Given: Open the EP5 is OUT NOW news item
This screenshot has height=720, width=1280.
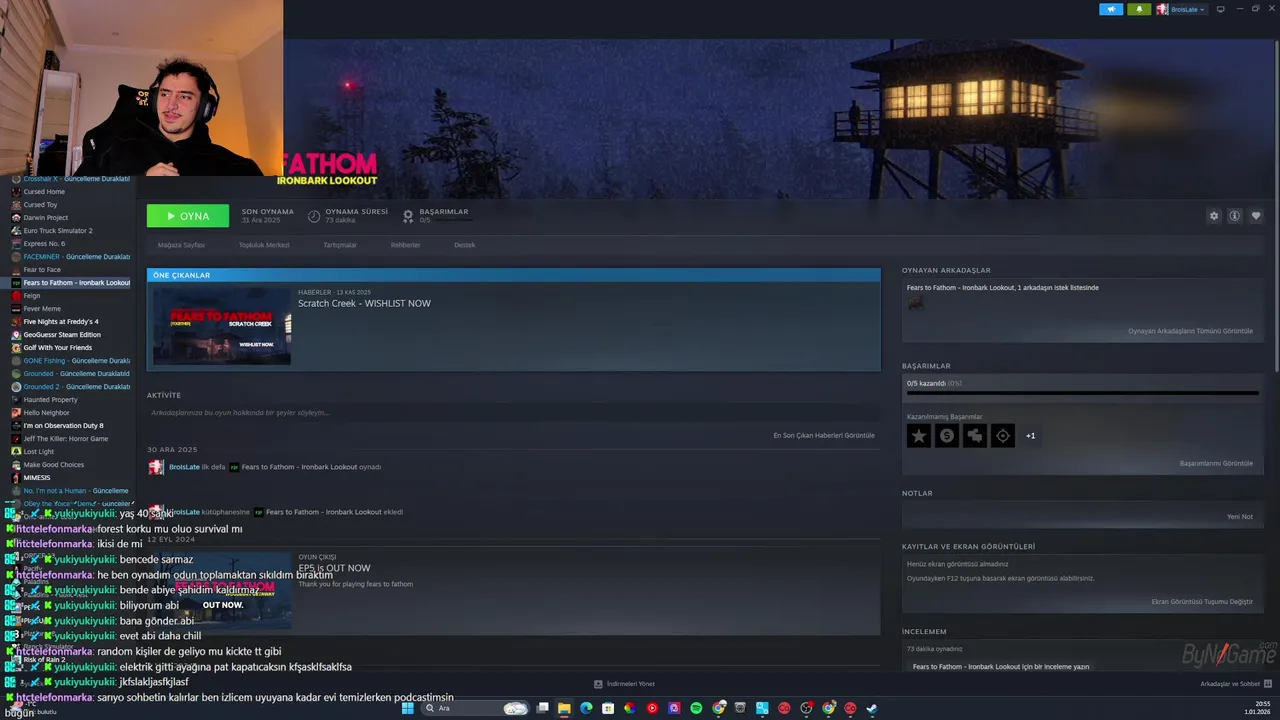Looking at the screenshot, I should [x=334, y=568].
